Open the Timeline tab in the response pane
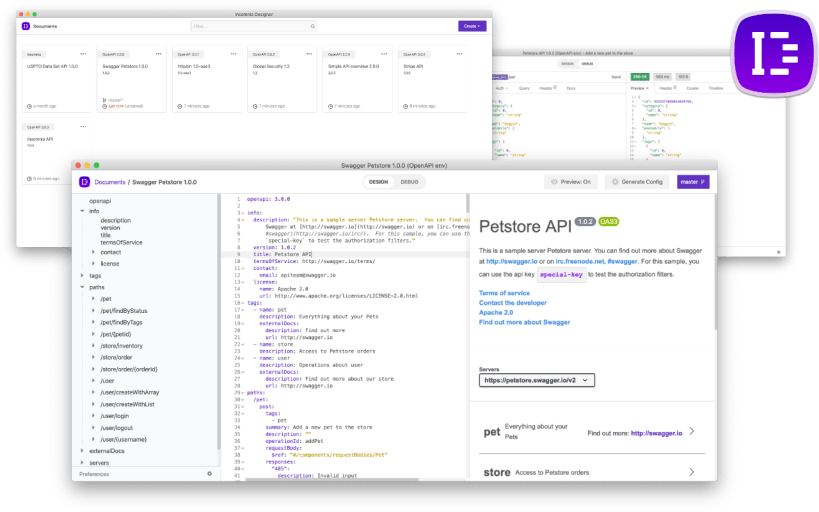The width and height of the screenshot is (819, 512). pos(716,88)
